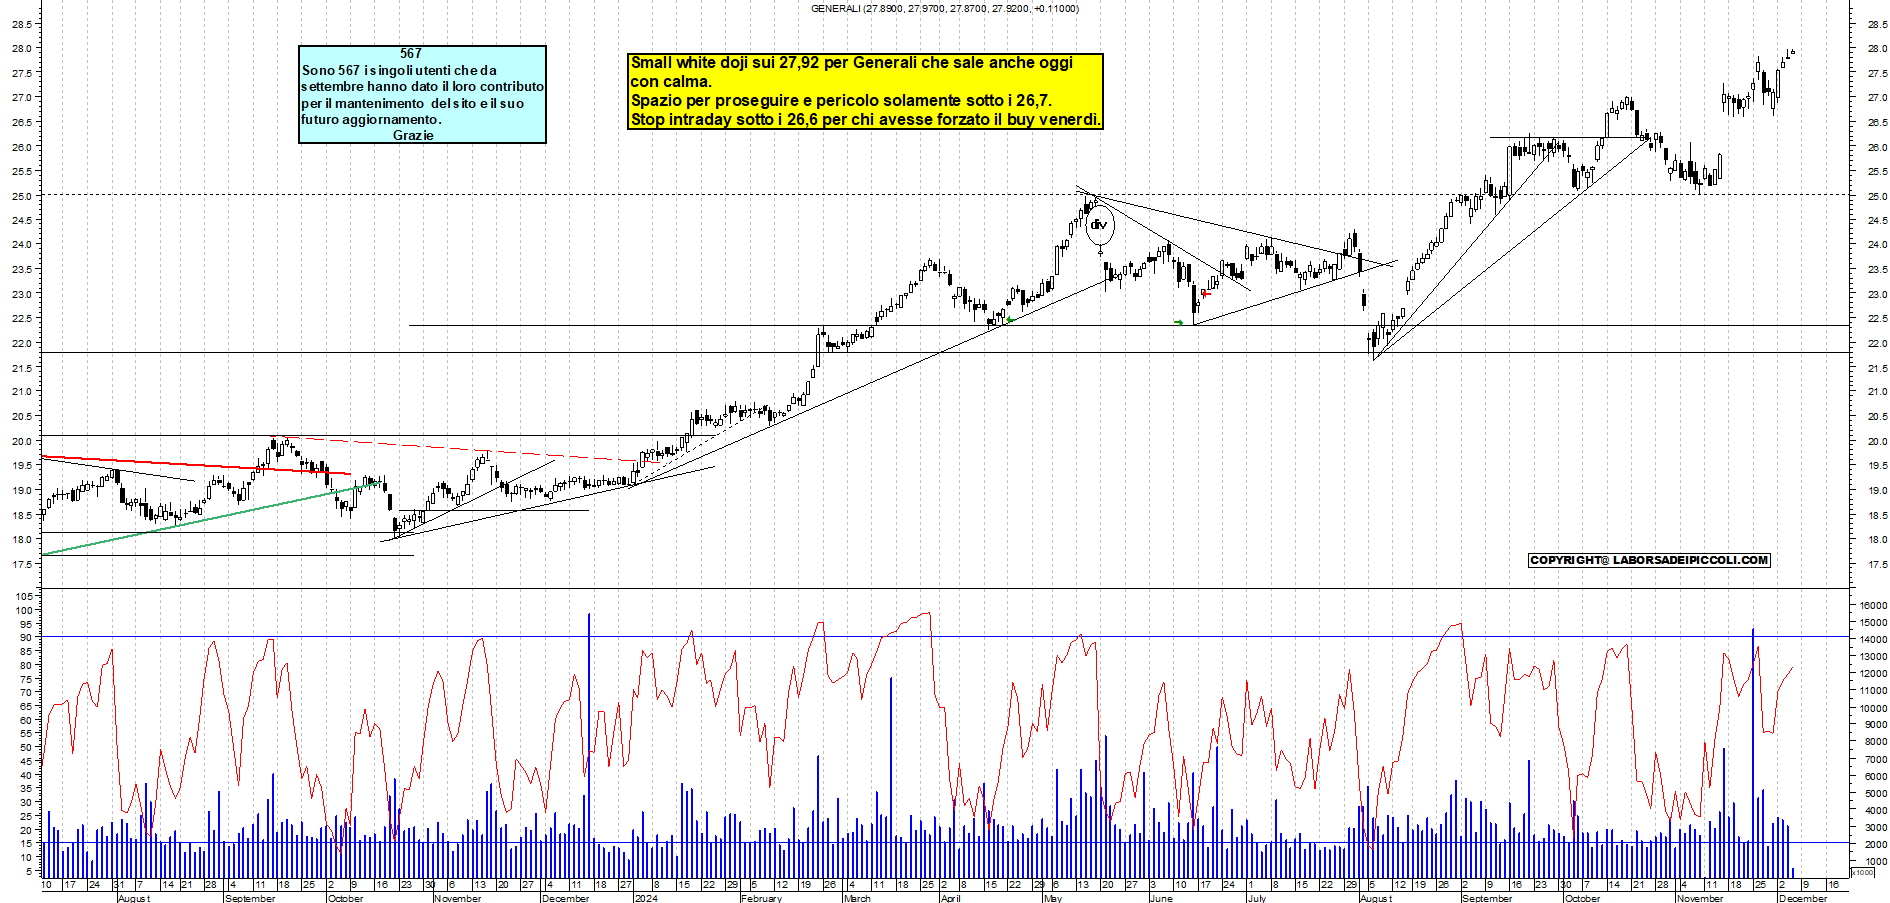The height and width of the screenshot is (903, 1890).
Task: Click the green right-pointing arrow marker
Action: [1178, 322]
